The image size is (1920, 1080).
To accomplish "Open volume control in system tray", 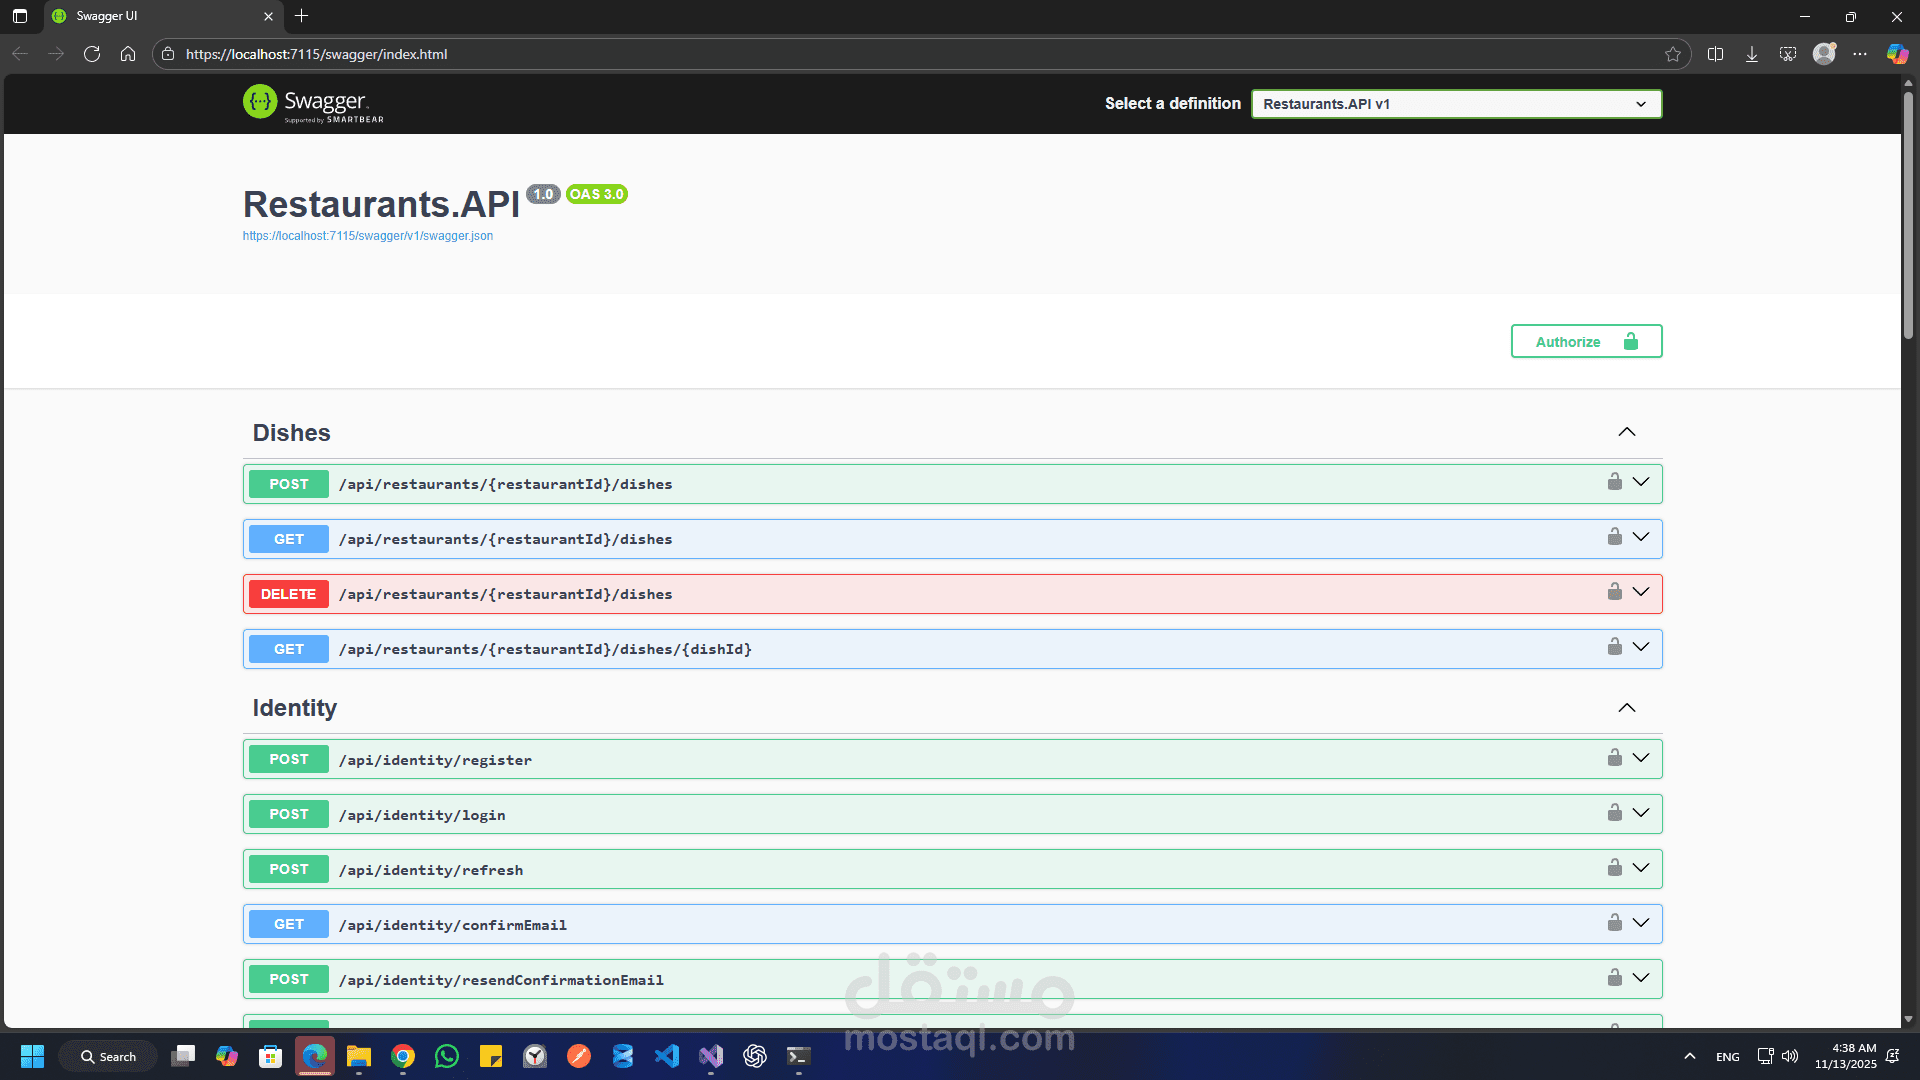I will (x=1790, y=1056).
